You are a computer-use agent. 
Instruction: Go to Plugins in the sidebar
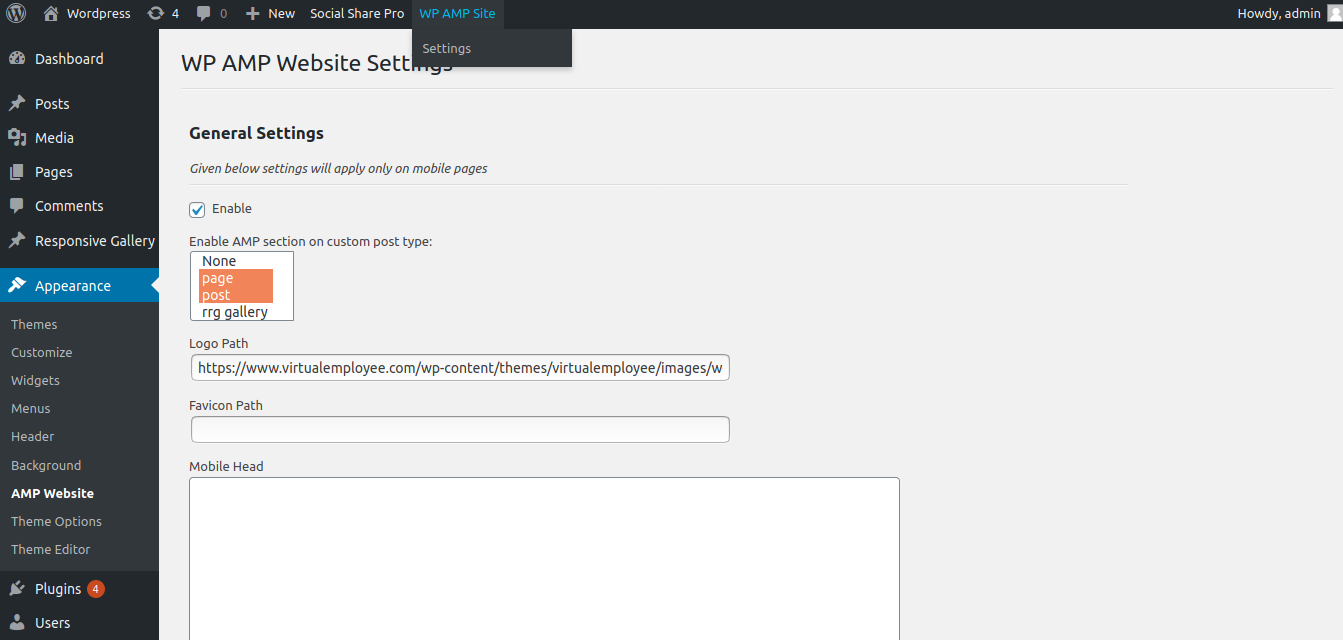pos(58,589)
